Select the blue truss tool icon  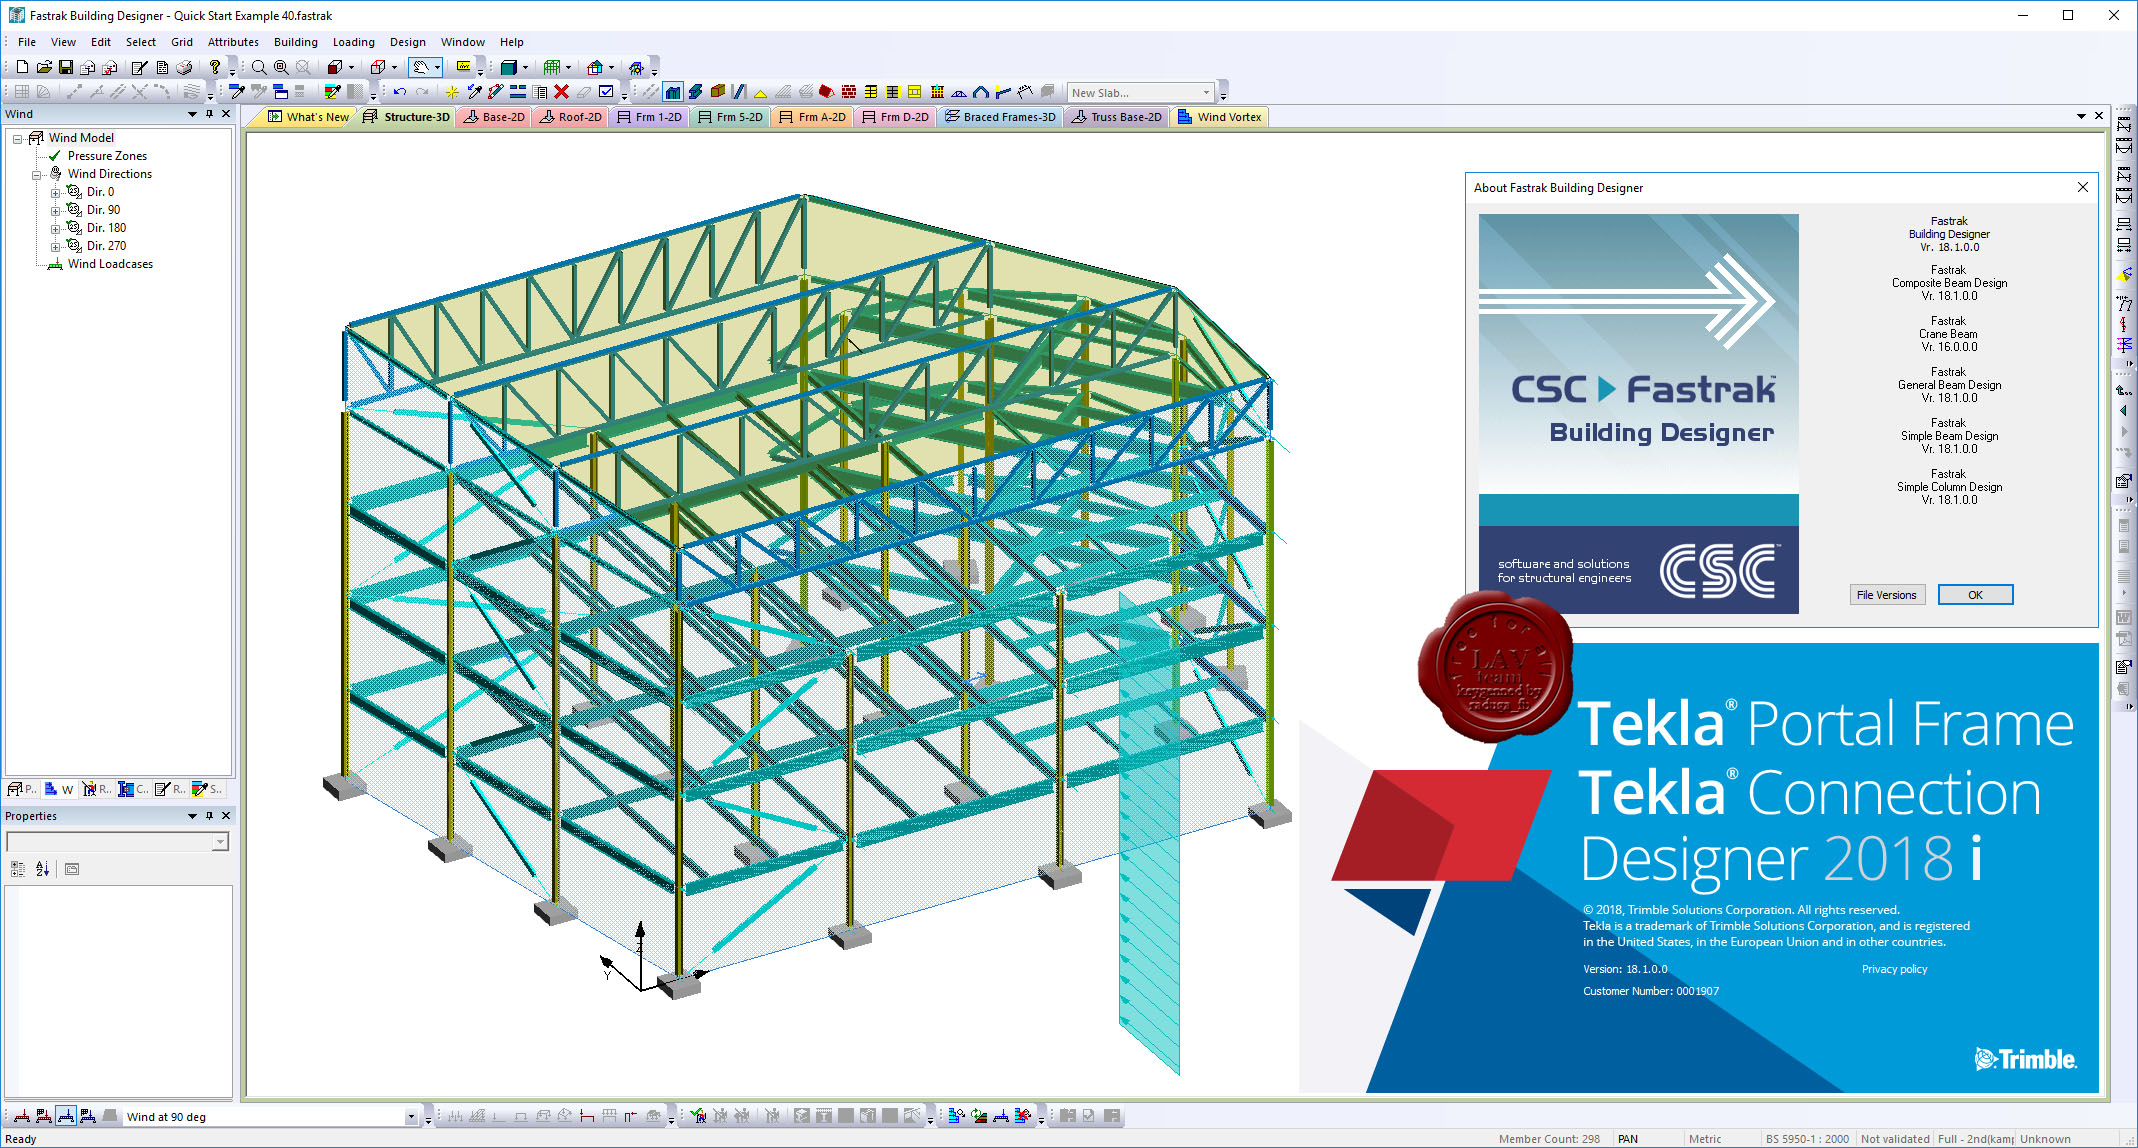[x=959, y=92]
